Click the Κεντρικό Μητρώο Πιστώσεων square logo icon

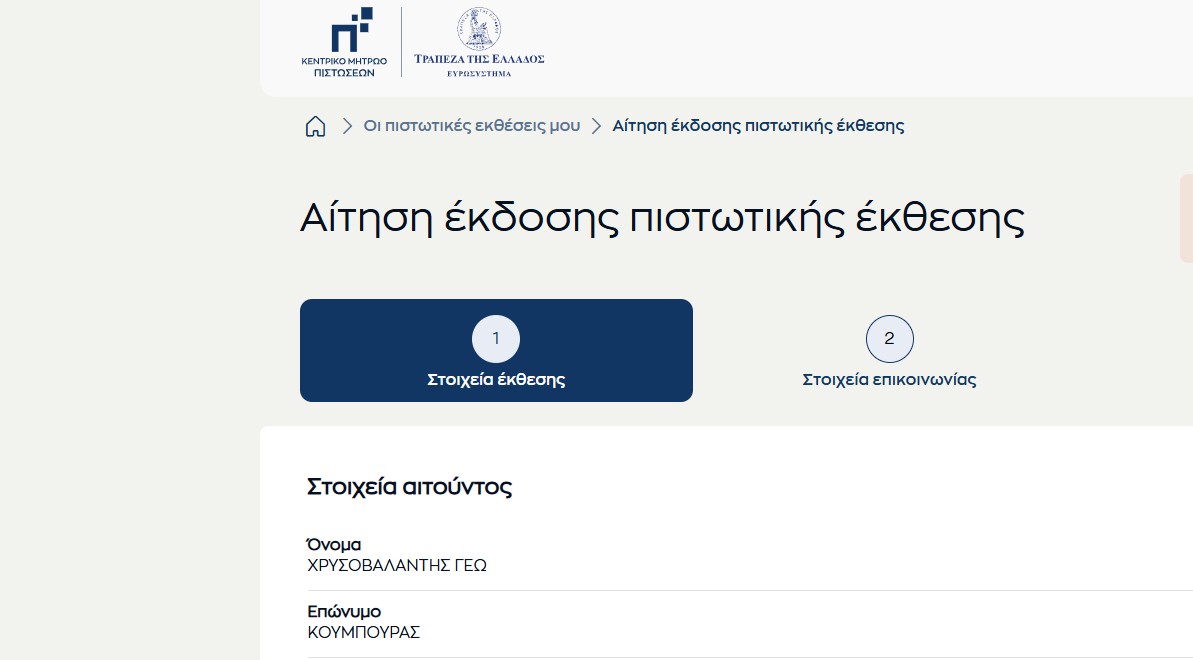point(351,28)
